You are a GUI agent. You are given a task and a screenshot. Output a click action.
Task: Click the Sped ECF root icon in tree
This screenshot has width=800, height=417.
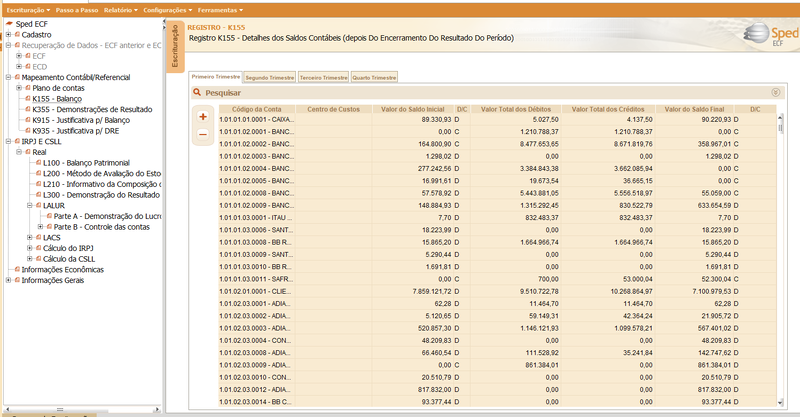coord(9,23)
